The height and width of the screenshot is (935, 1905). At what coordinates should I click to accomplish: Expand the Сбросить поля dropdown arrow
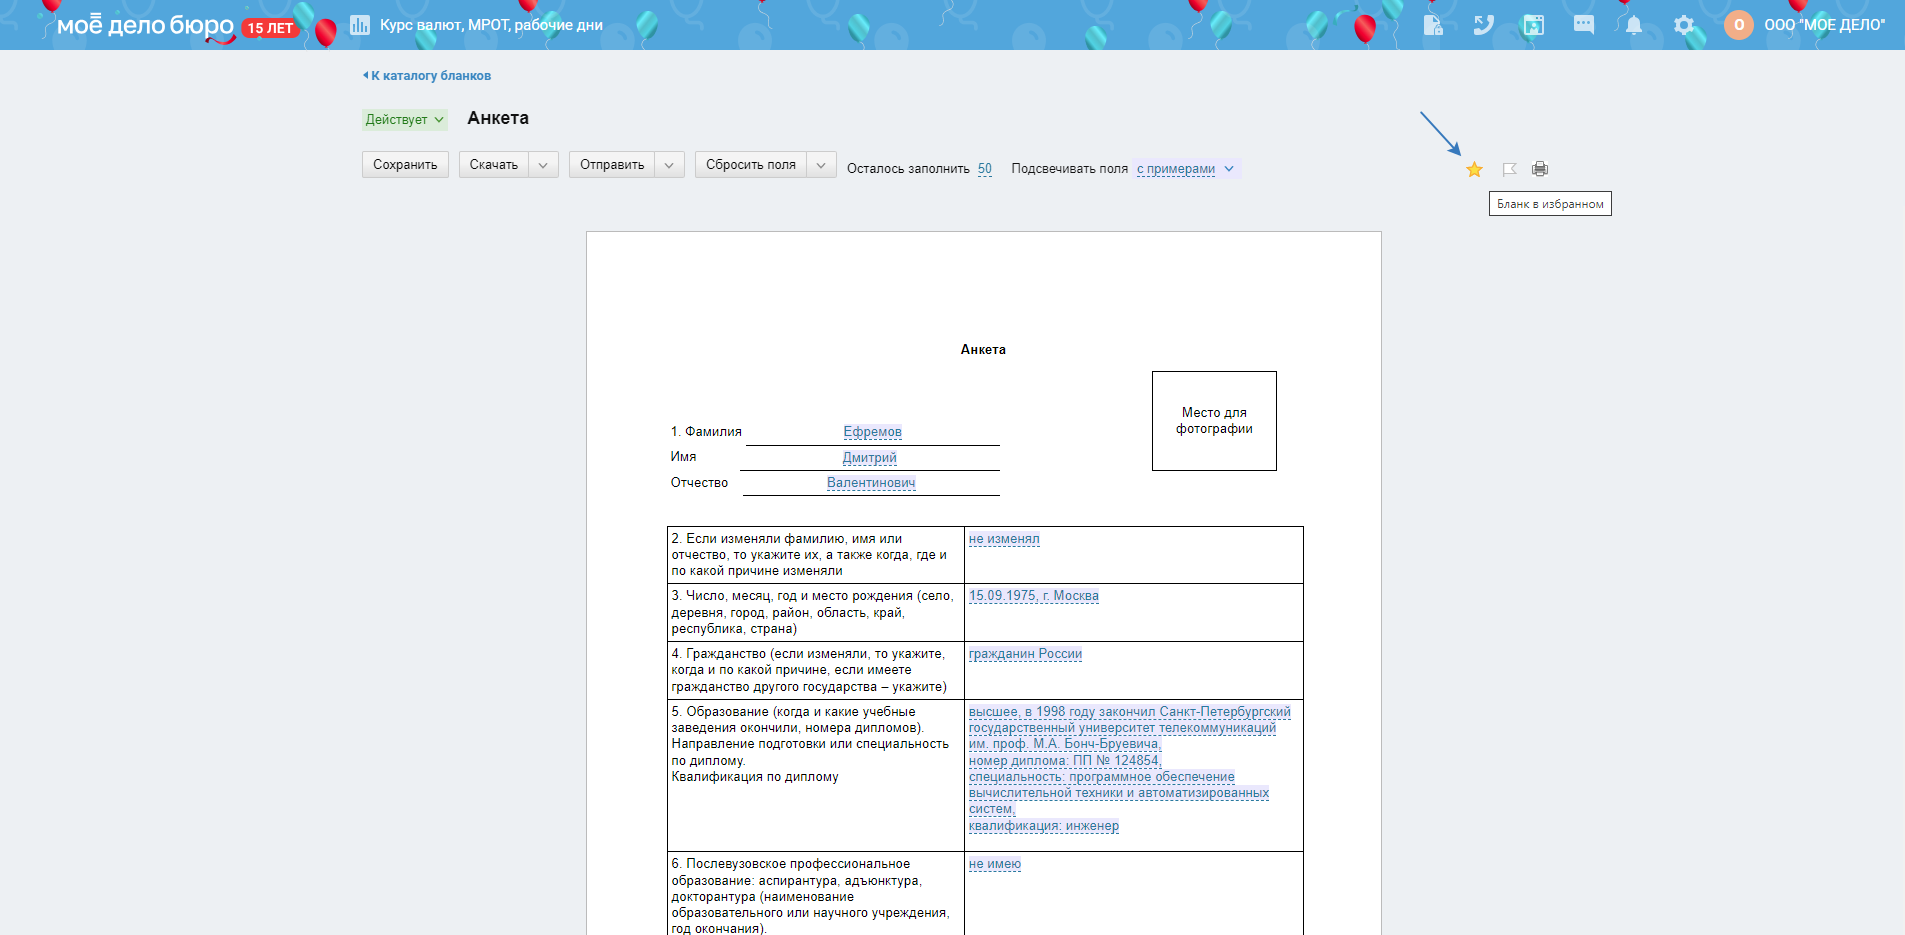(x=821, y=165)
